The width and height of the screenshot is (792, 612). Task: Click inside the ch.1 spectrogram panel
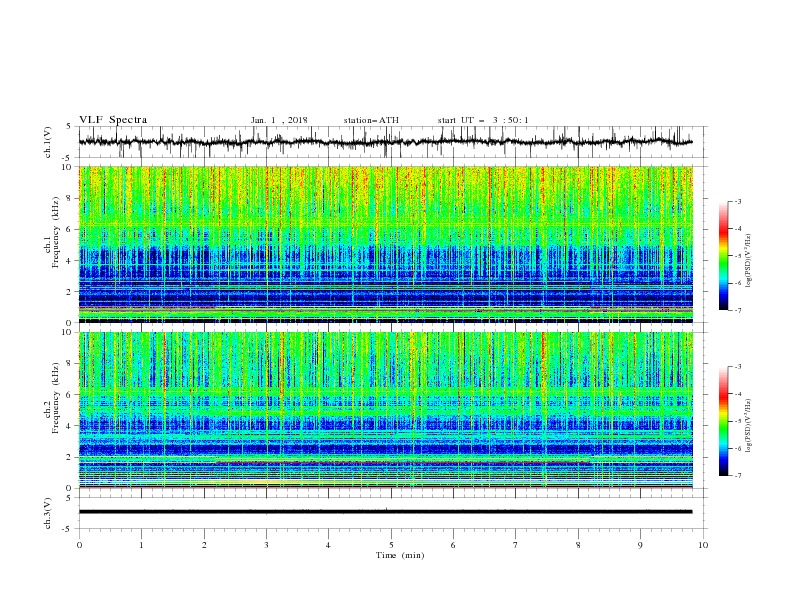point(385,244)
